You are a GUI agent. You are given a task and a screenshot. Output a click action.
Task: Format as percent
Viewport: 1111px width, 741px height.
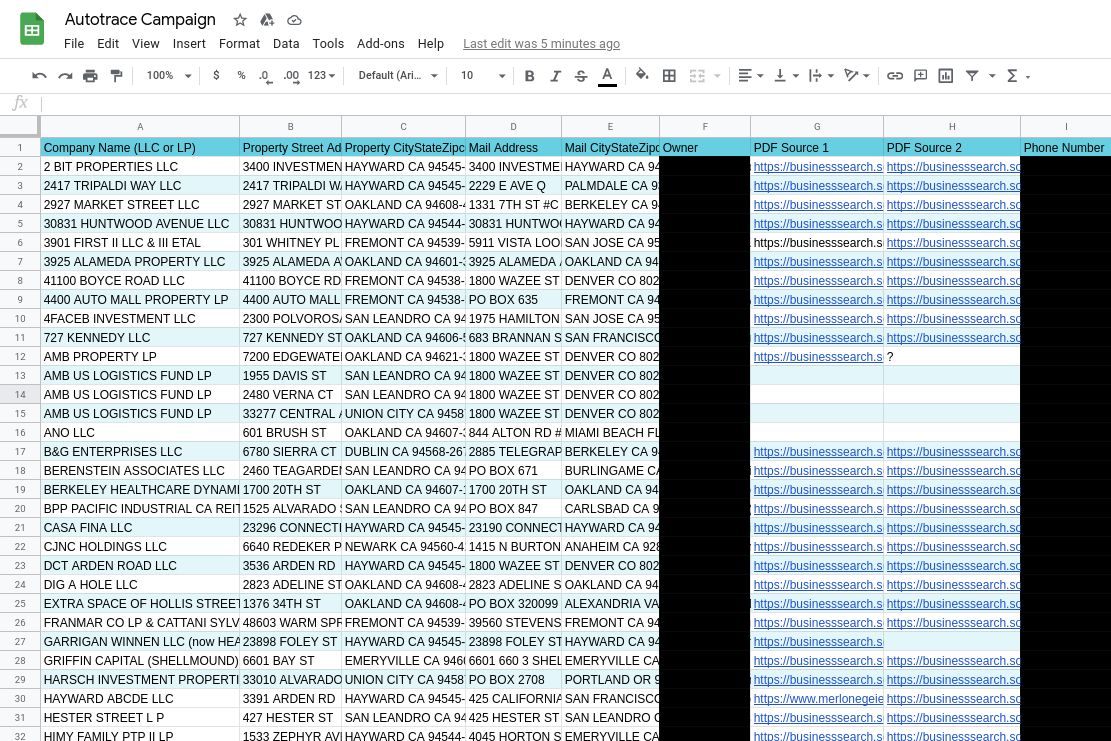tap(241, 75)
